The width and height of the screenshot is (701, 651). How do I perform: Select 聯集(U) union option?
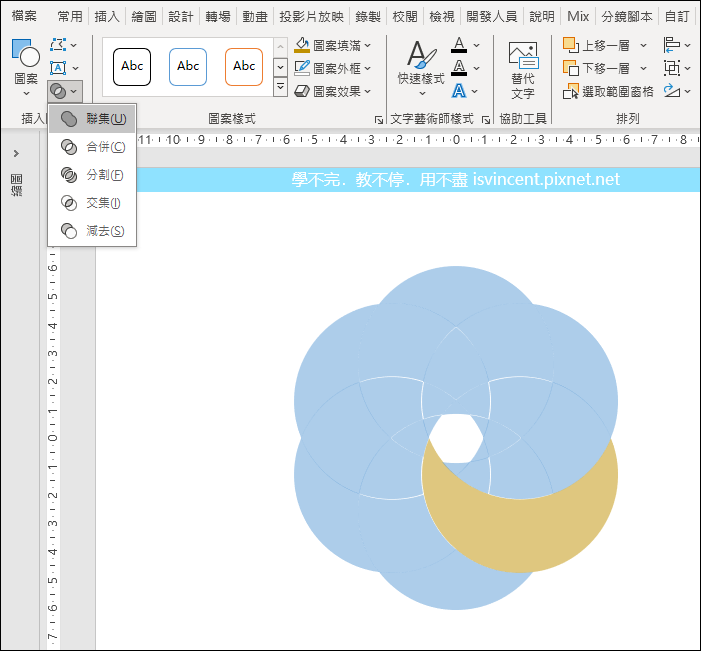[x=92, y=118]
